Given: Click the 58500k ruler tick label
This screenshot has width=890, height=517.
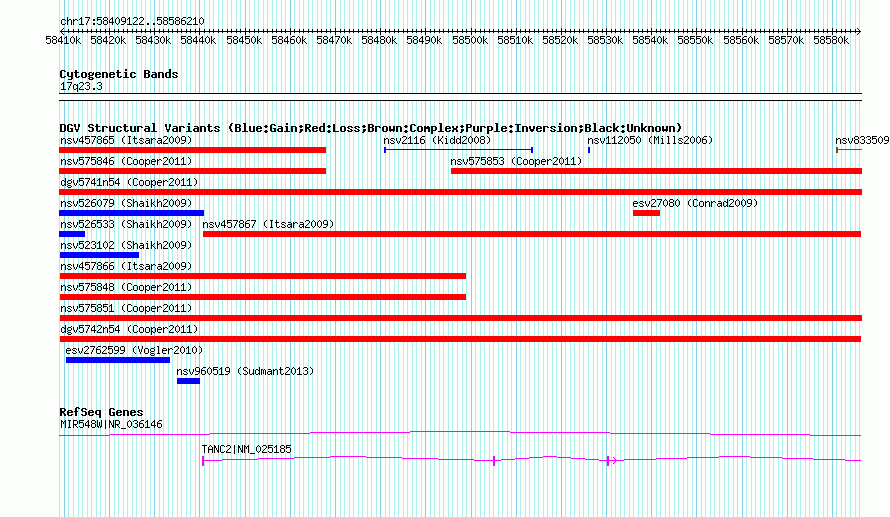Looking at the screenshot, I should [470, 40].
